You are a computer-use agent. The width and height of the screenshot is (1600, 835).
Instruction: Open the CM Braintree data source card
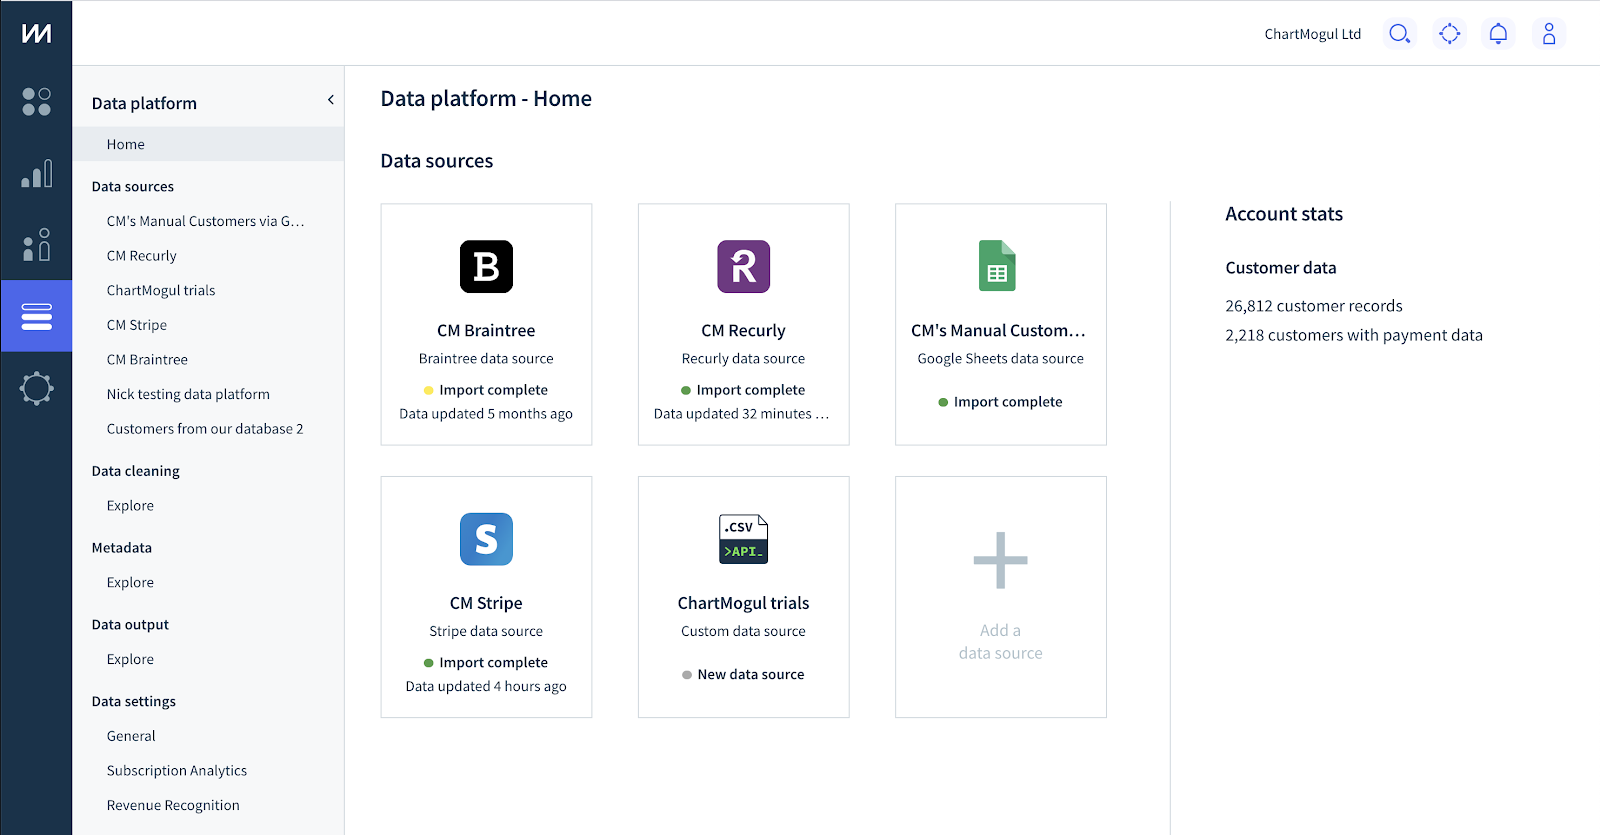[486, 324]
